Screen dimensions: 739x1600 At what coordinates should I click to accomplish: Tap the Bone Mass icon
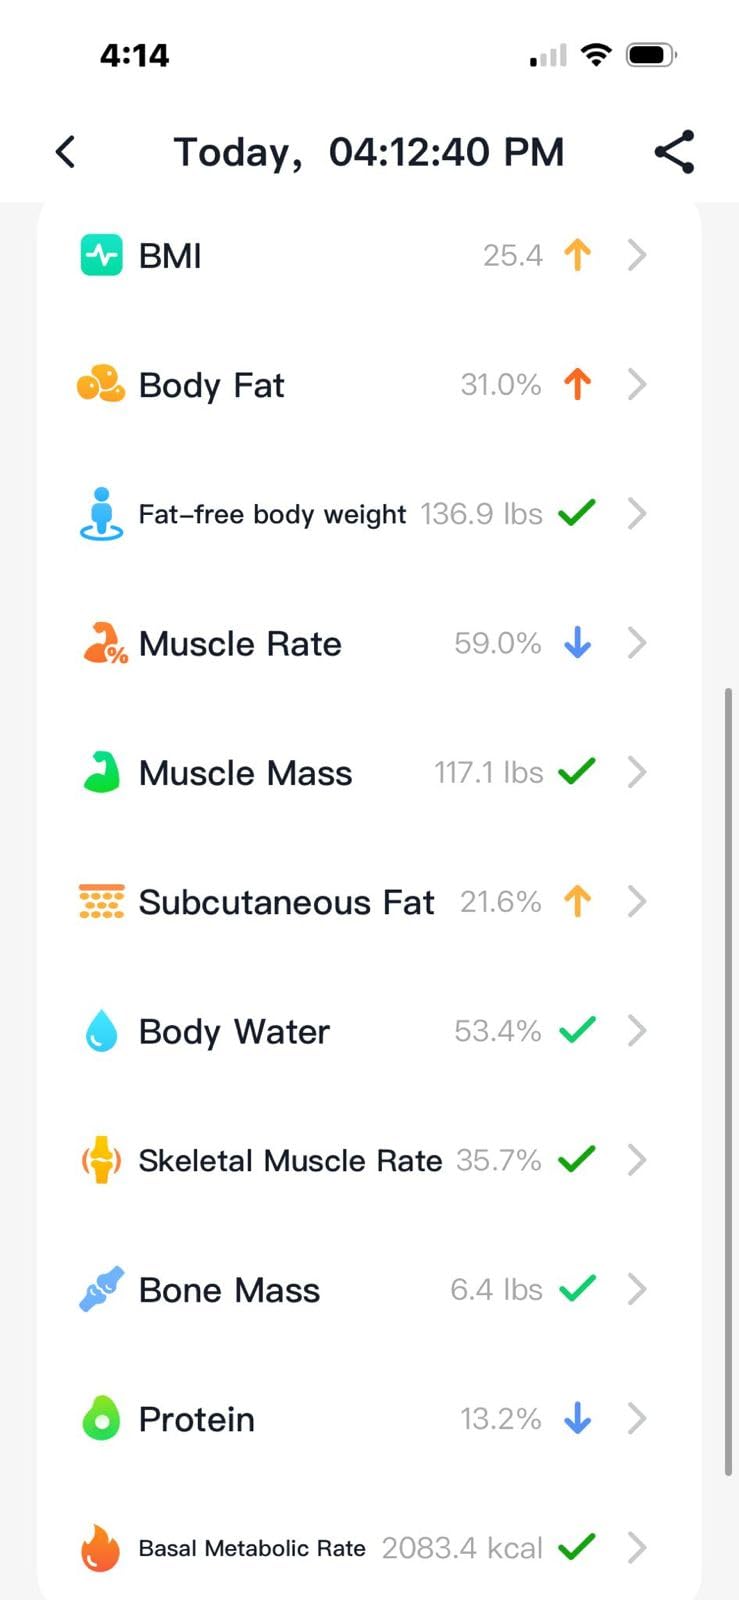coord(101,1290)
